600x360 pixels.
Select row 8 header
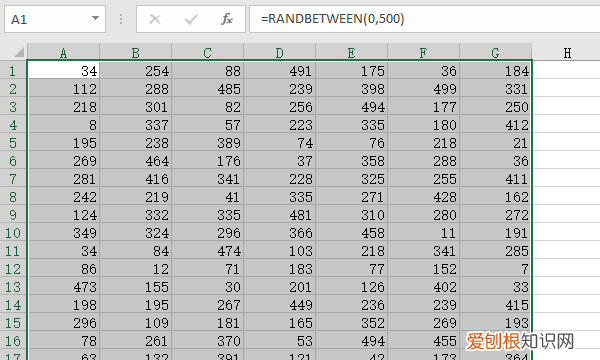coord(13,197)
